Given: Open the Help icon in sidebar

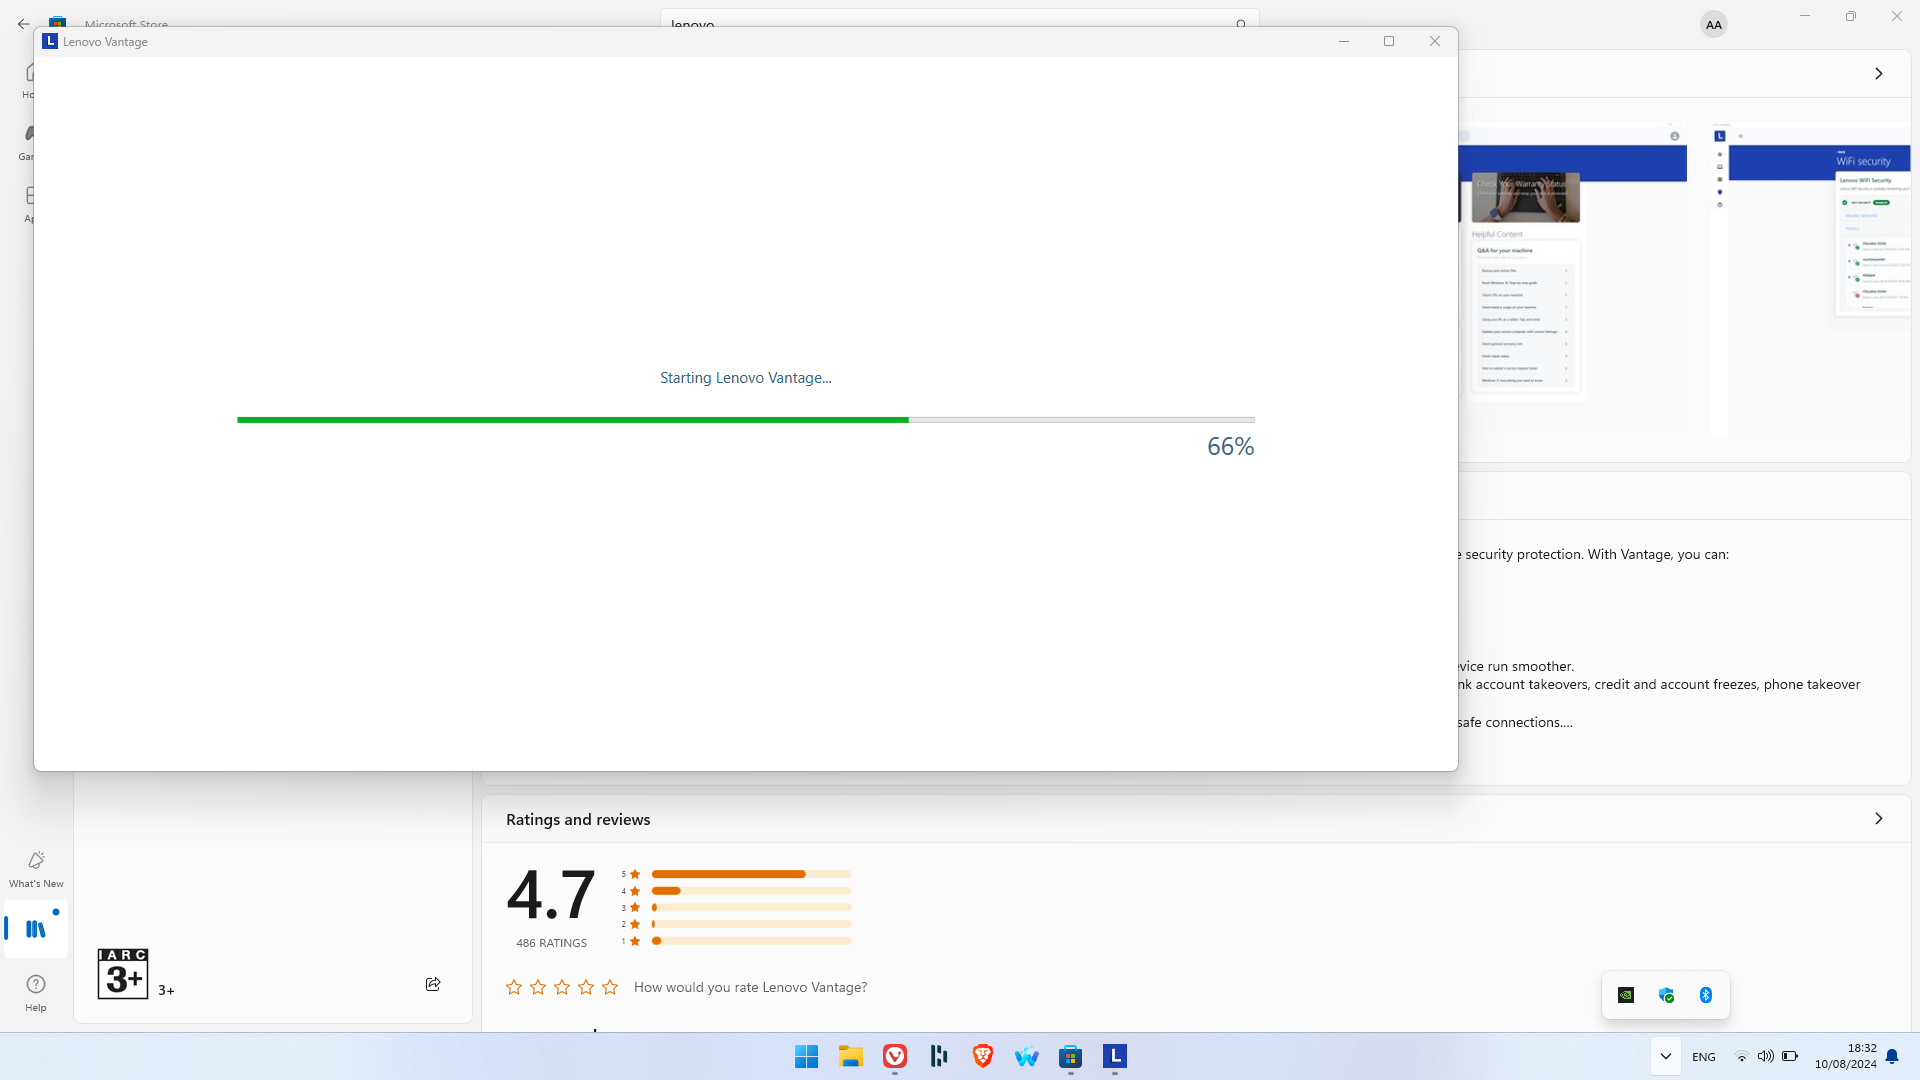Looking at the screenshot, I should coord(36,985).
